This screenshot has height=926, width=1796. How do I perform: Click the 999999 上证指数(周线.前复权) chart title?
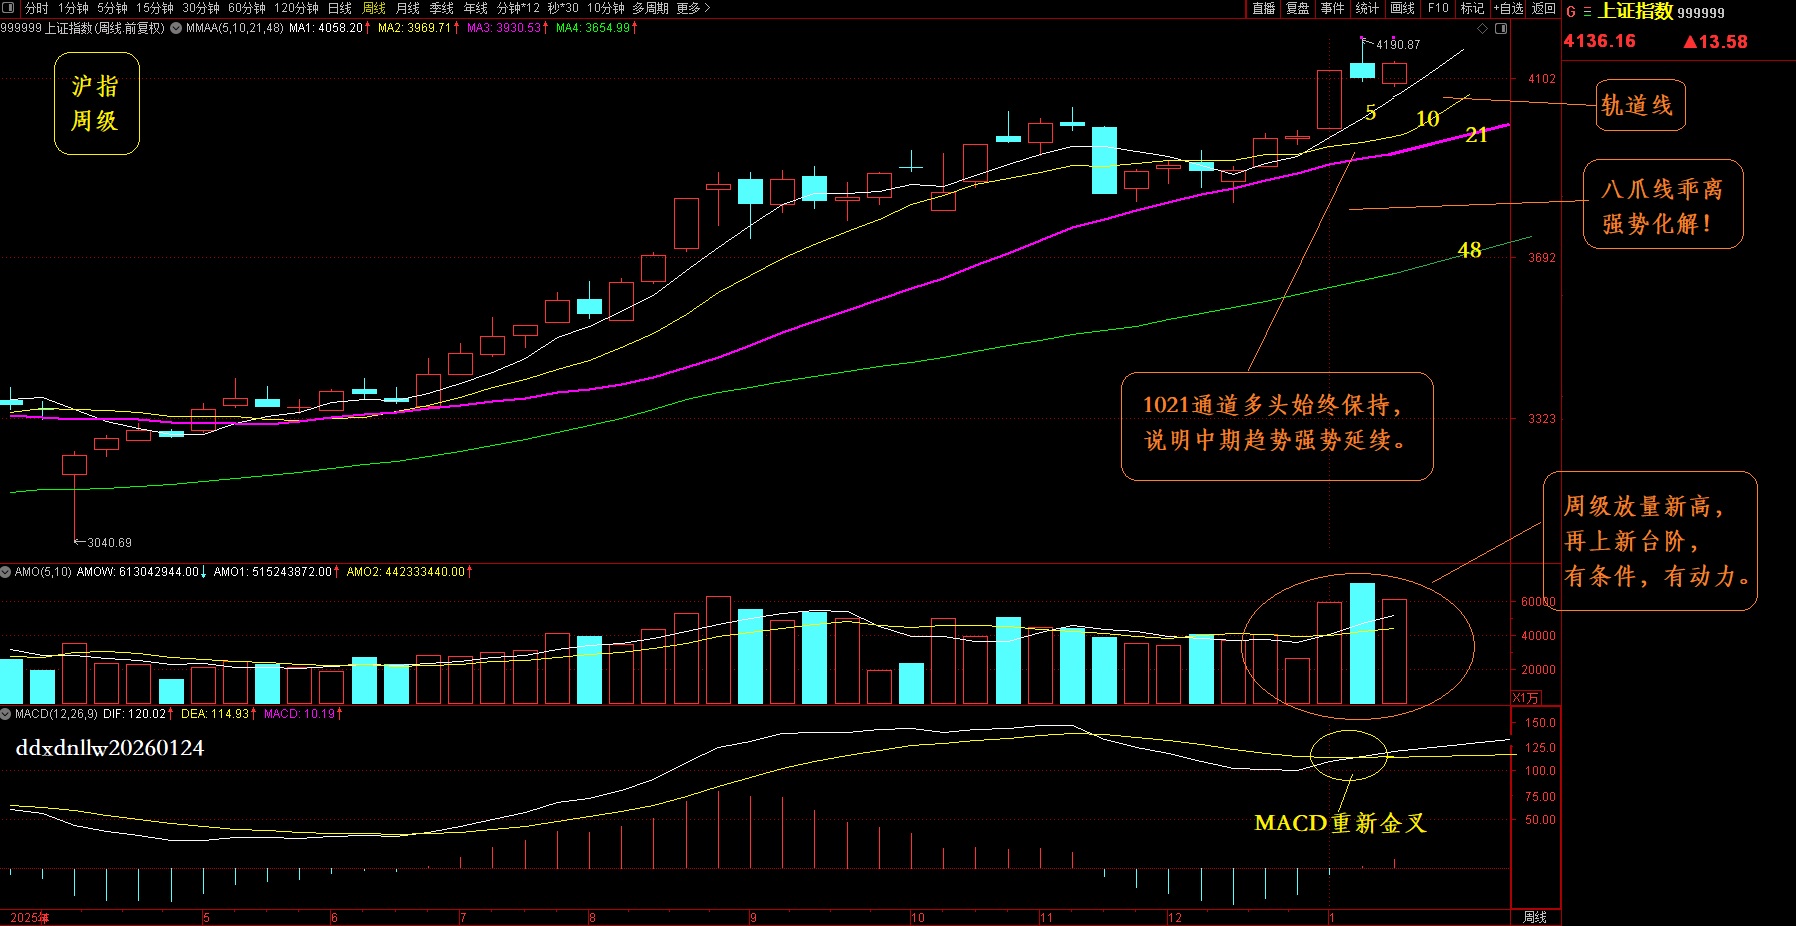(83, 28)
